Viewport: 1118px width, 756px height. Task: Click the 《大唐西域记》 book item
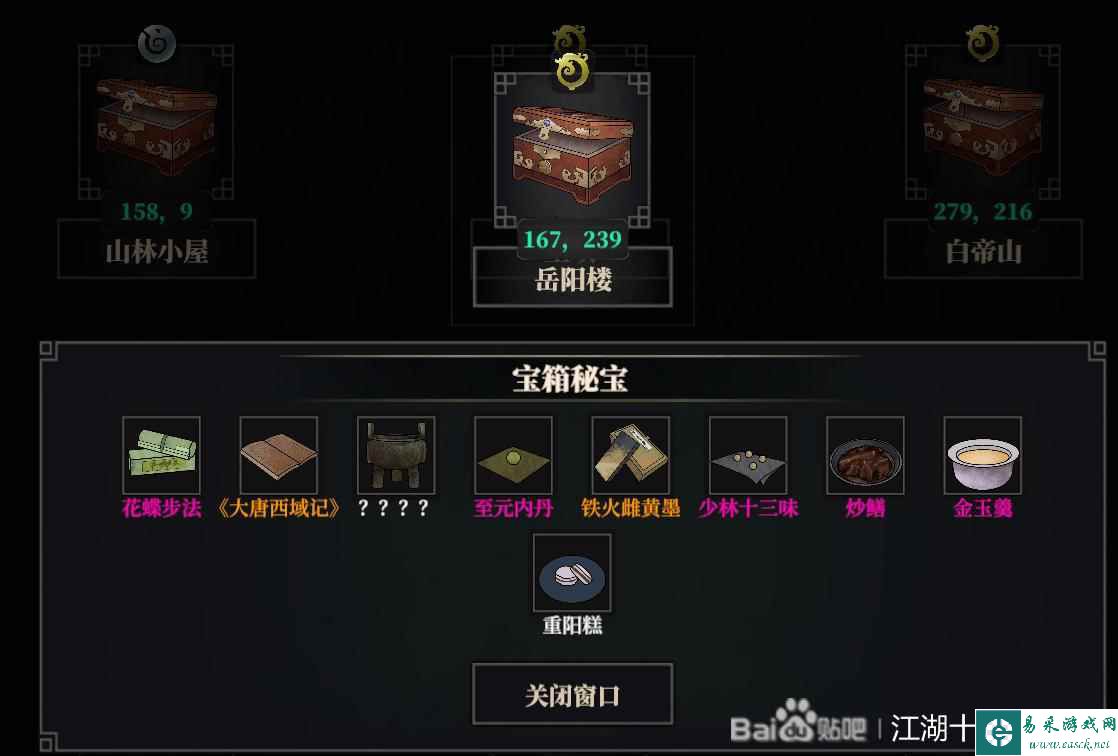[279, 456]
